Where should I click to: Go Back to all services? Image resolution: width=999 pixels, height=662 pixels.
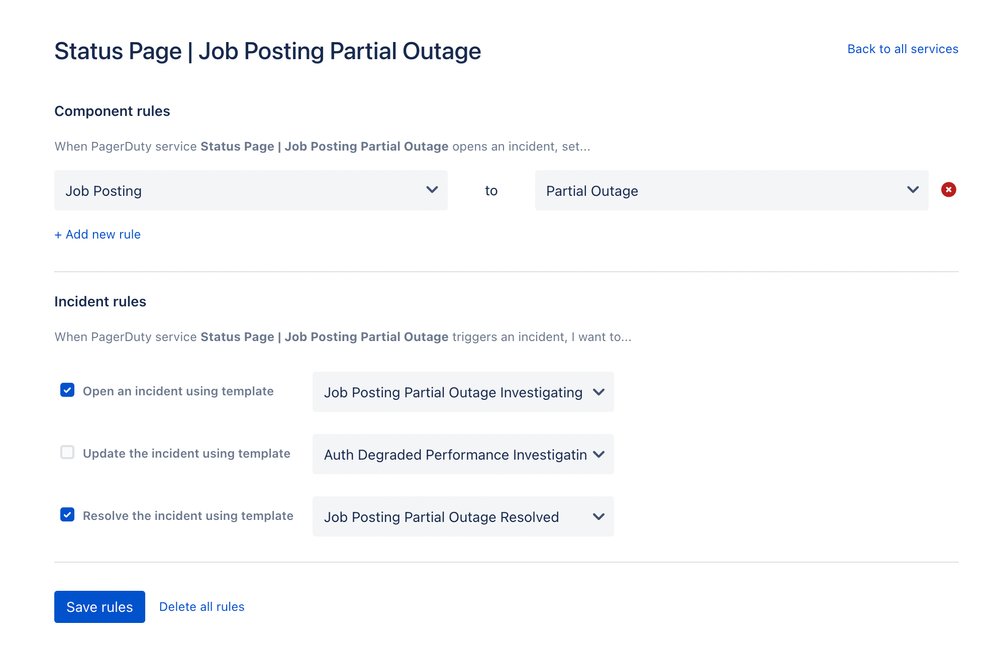(903, 49)
